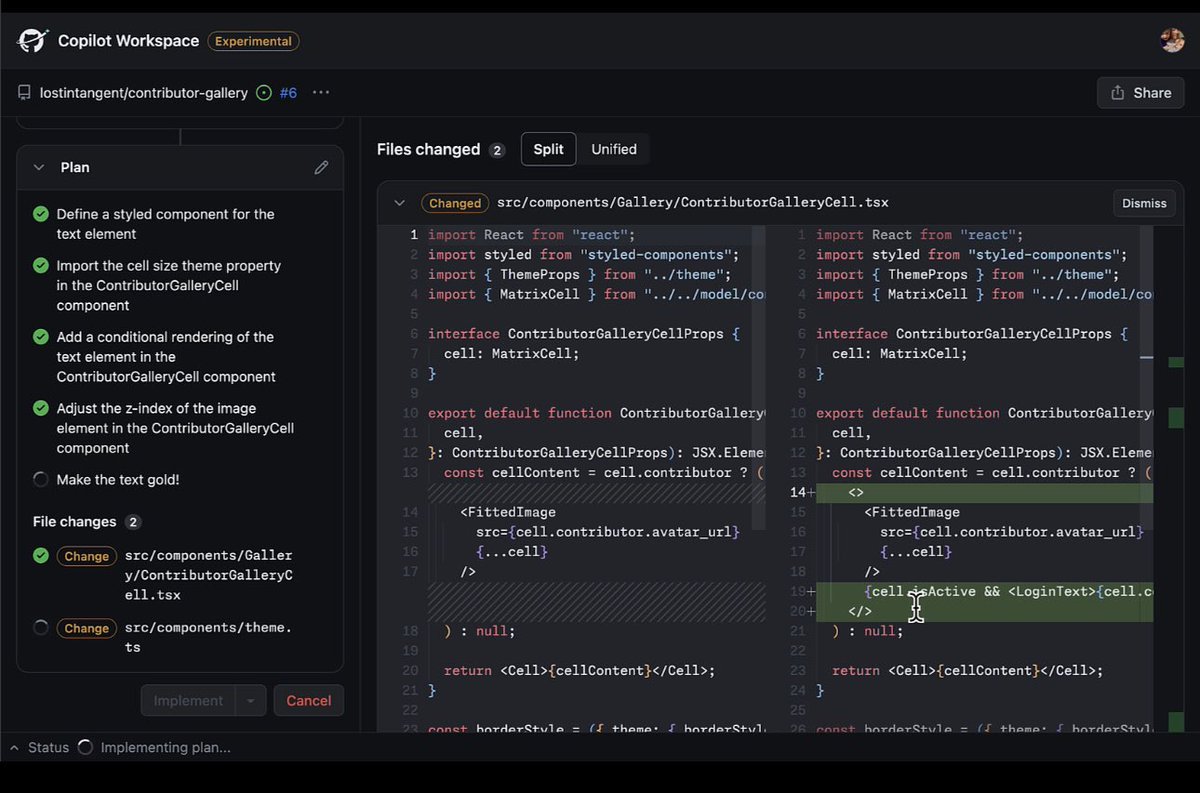Click the Share button
This screenshot has height=793, width=1200.
coord(1140,93)
